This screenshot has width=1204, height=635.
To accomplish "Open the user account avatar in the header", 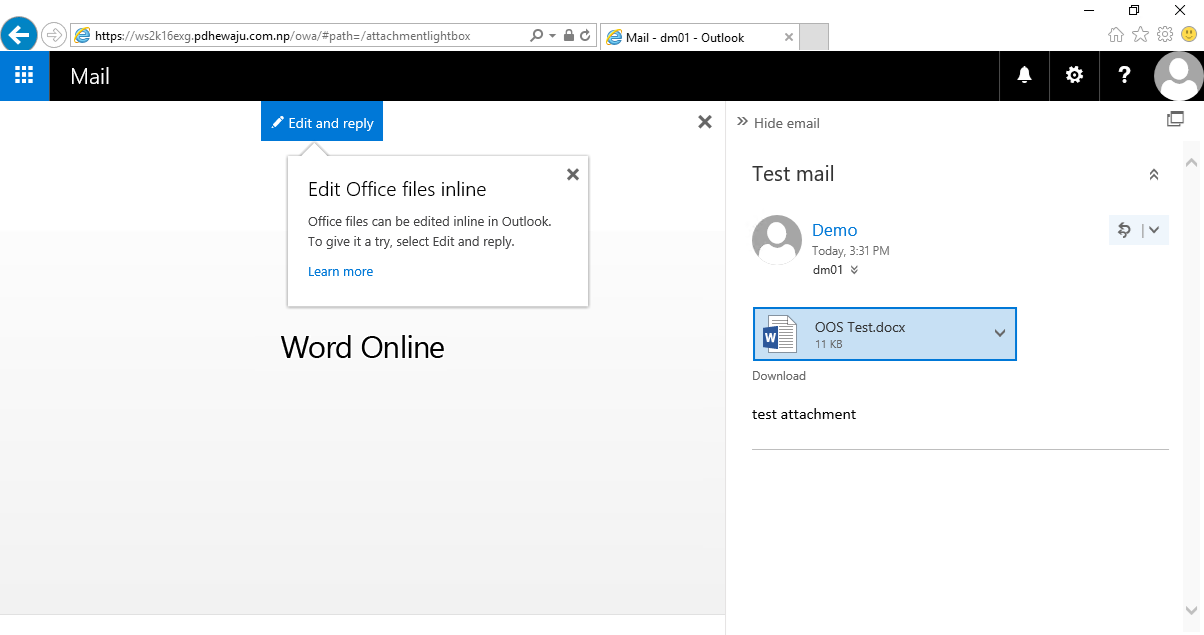I will 1178,76.
